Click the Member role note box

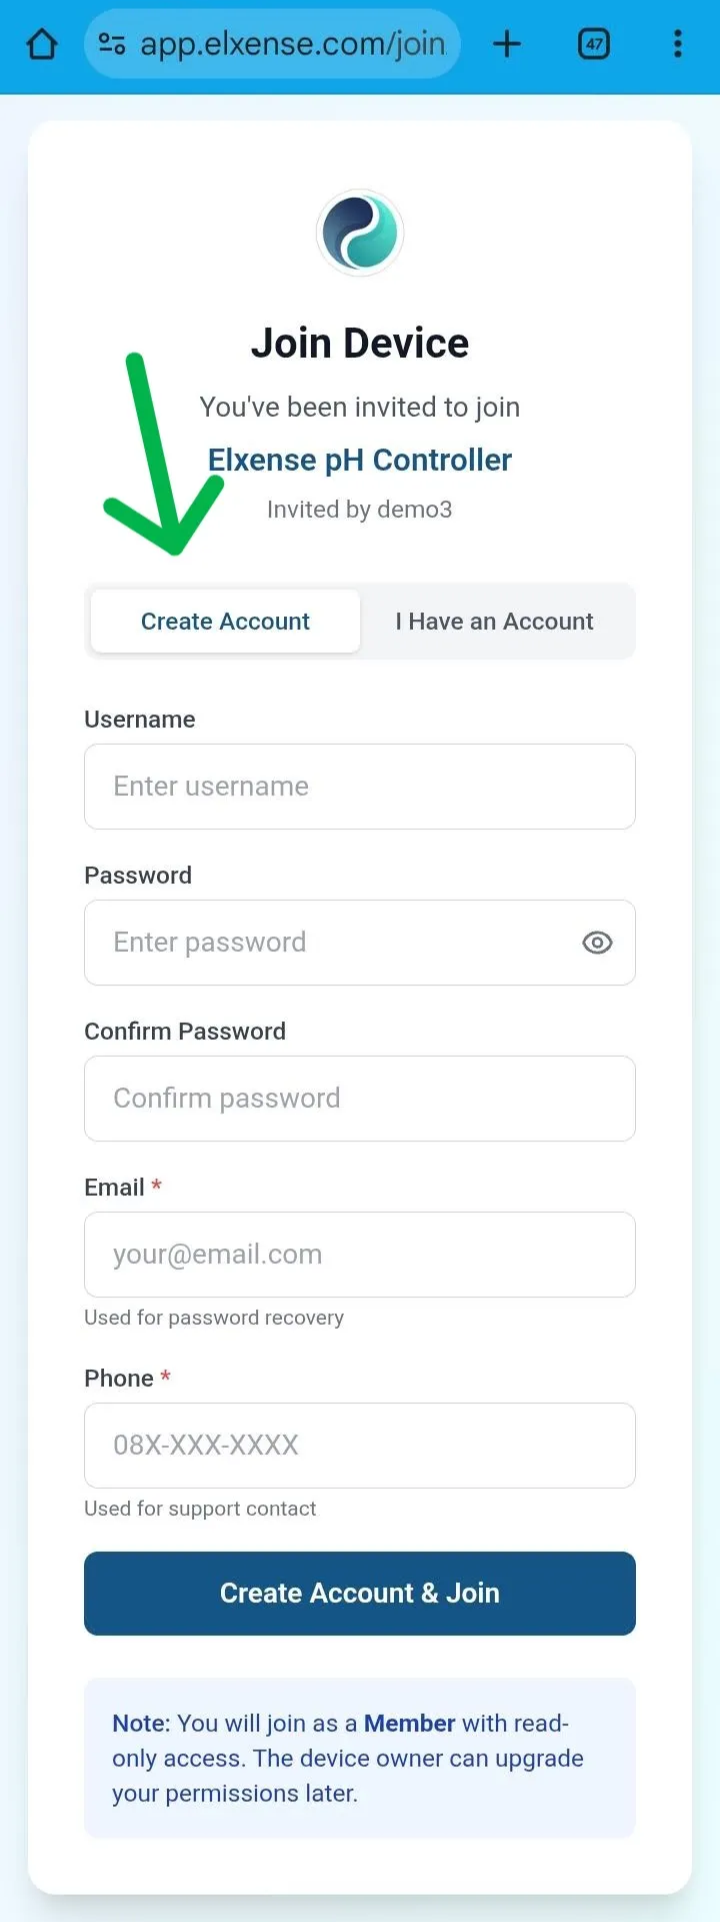pos(360,1758)
